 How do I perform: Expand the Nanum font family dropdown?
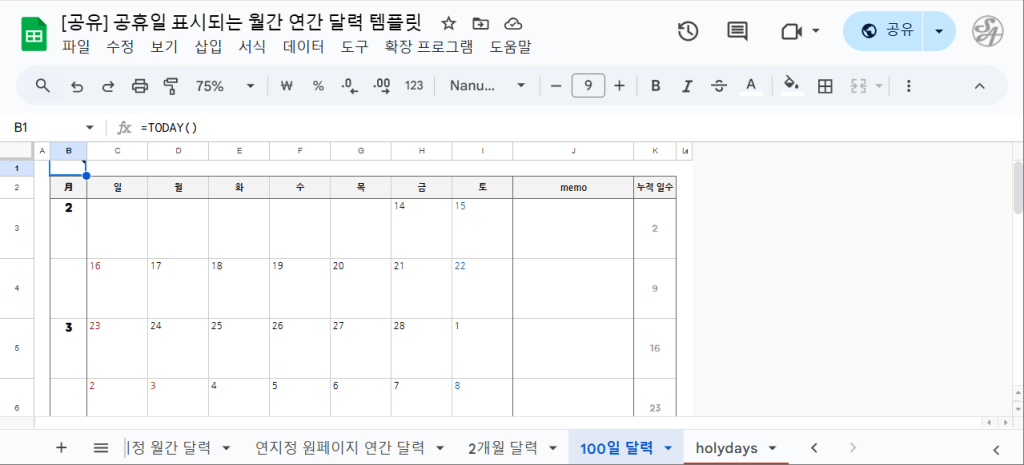(x=488, y=86)
